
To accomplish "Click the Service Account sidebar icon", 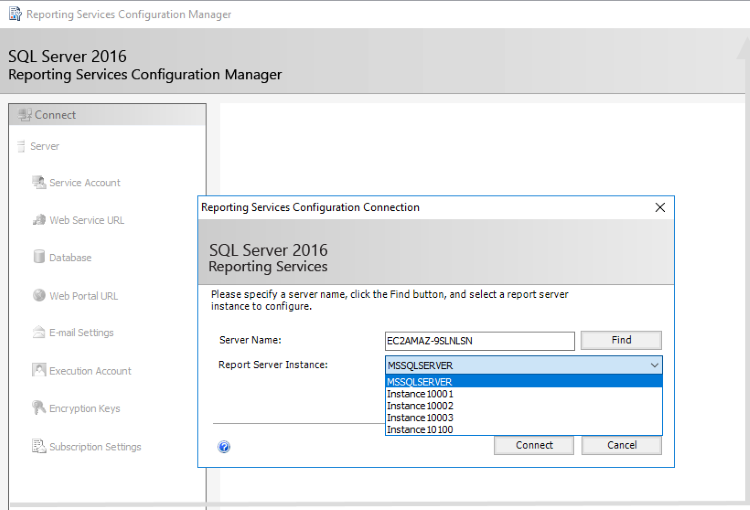I will coord(39,183).
